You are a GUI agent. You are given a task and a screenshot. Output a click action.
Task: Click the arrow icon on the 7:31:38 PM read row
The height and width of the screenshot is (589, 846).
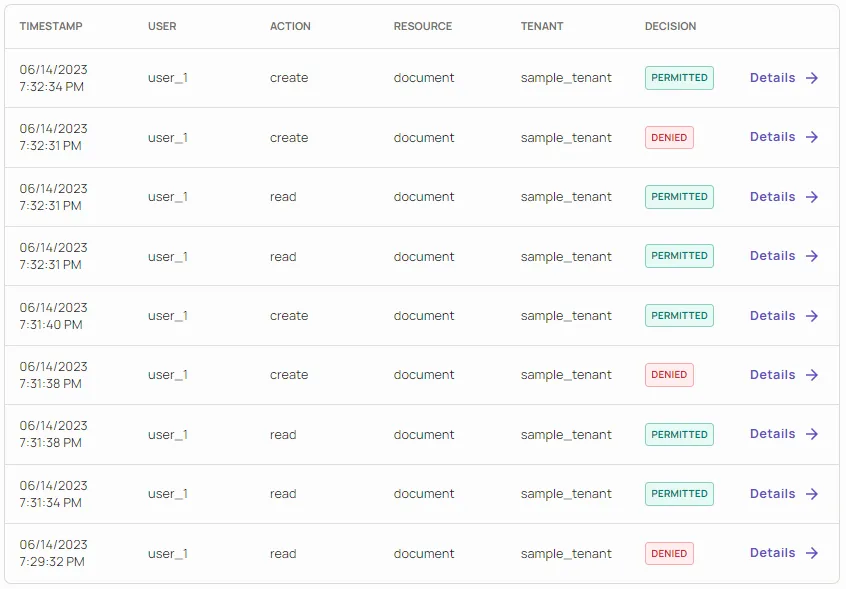pyautogui.click(x=812, y=434)
